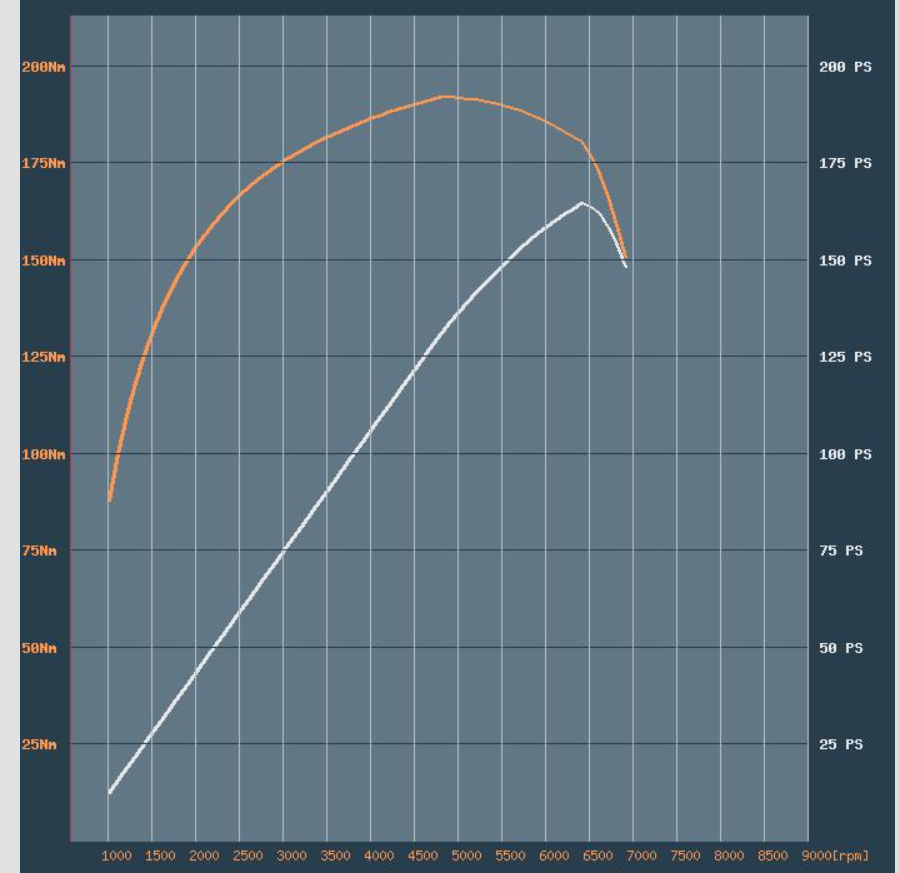
Task: Click the 100 PS power axis label
Action: pos(845,455)
